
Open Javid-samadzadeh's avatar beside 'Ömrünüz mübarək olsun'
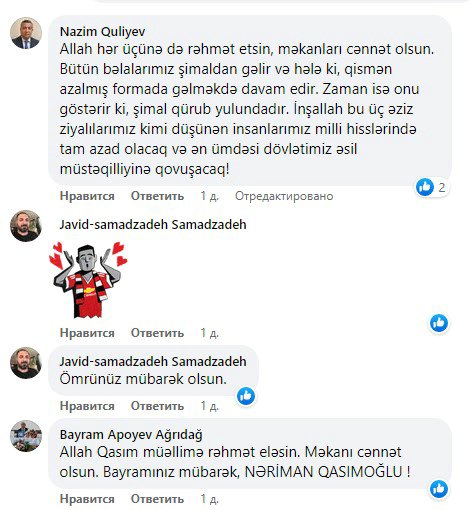(x=26, y=363)
